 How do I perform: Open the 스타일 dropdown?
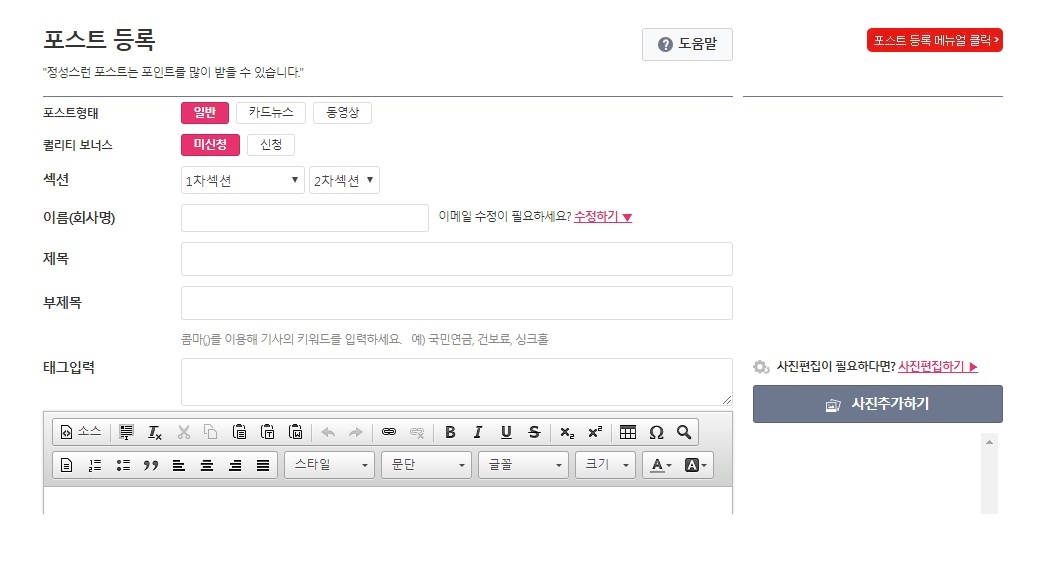[x=329, y=465]
